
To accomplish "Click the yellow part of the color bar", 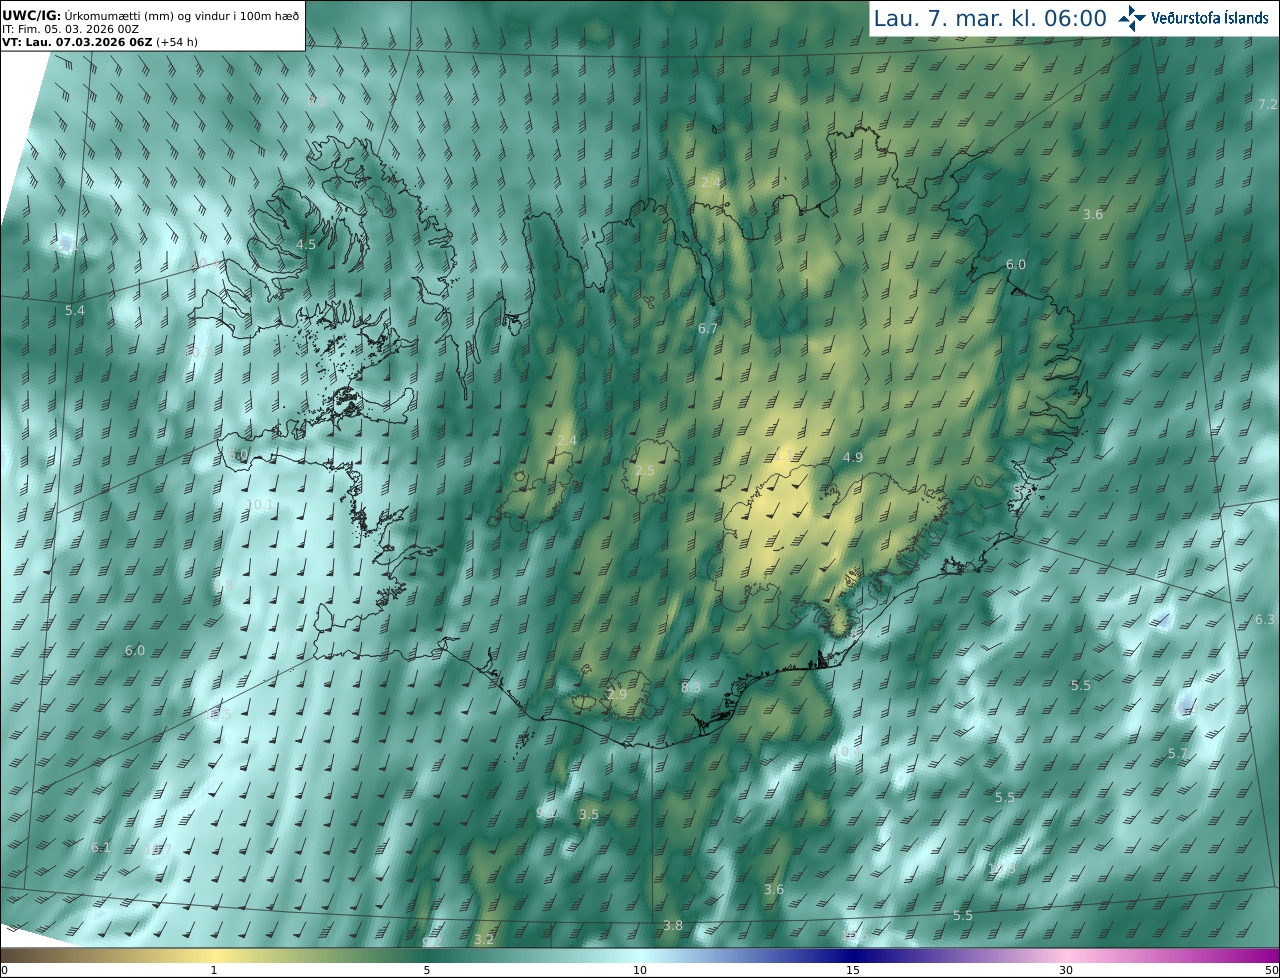I will point(215,956).
